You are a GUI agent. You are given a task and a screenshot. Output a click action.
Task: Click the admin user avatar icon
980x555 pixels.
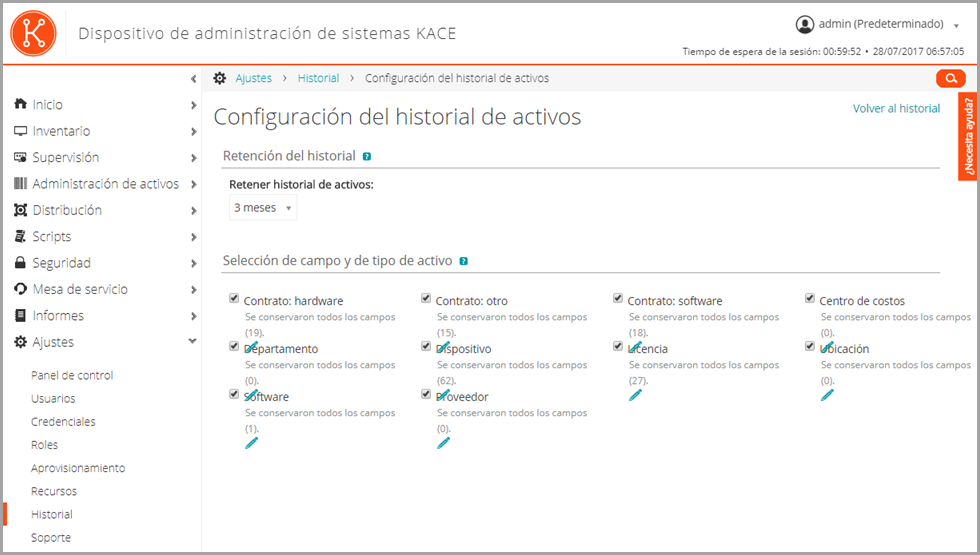pyautogui.click(x=804, y=24)
